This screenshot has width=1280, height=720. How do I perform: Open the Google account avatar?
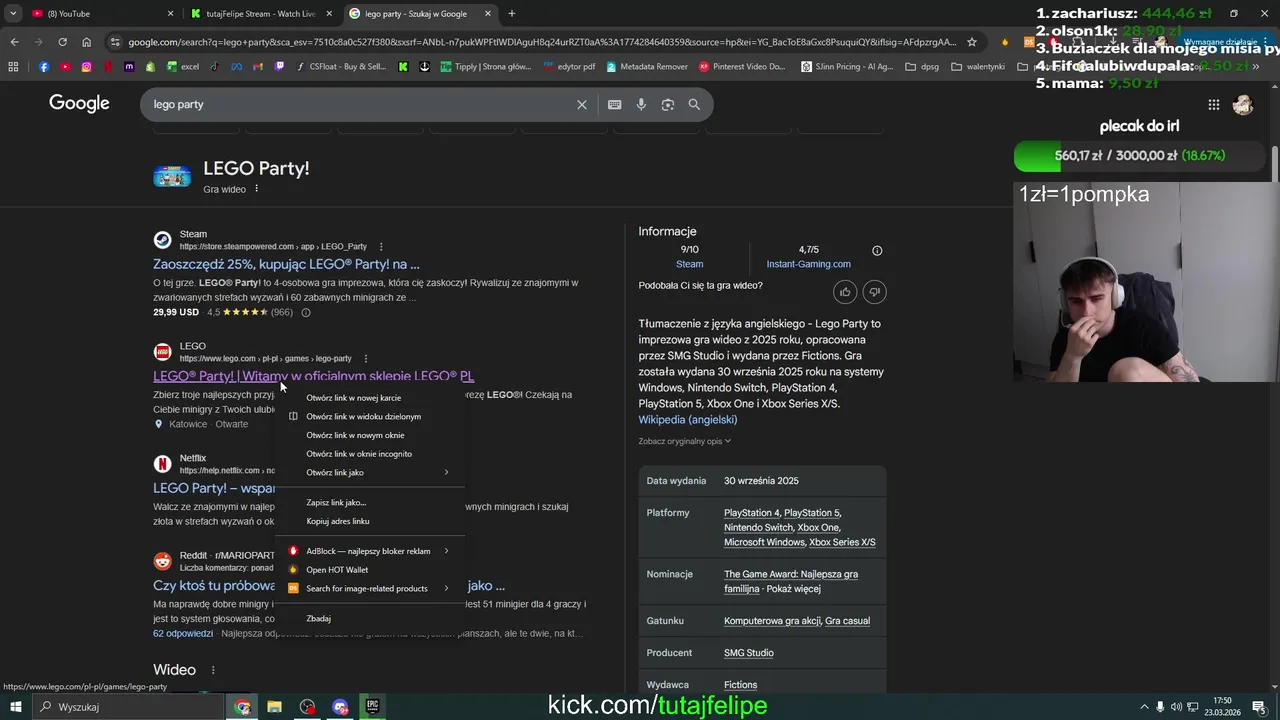[x=1243, y=104]
